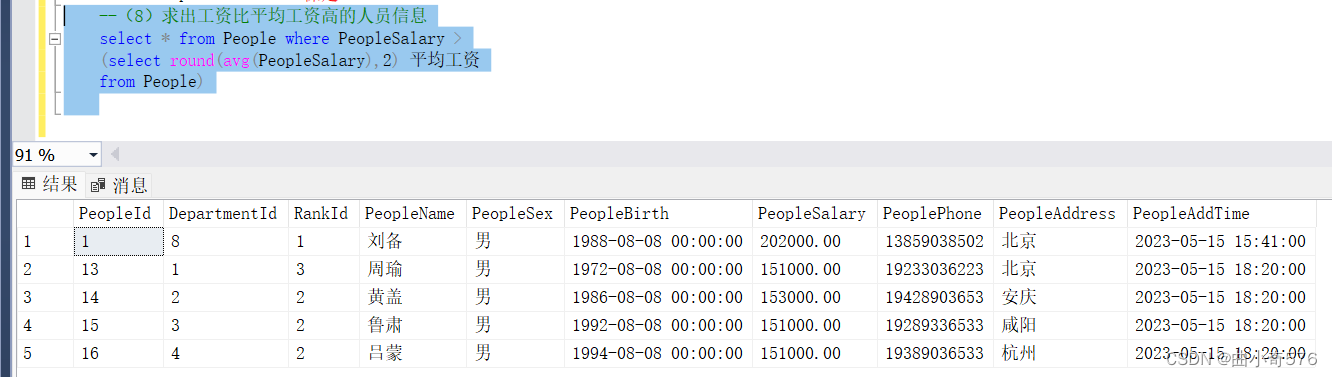Select the PeopleBirth column header
This screenshot has width=1332, height=377.
659,213
